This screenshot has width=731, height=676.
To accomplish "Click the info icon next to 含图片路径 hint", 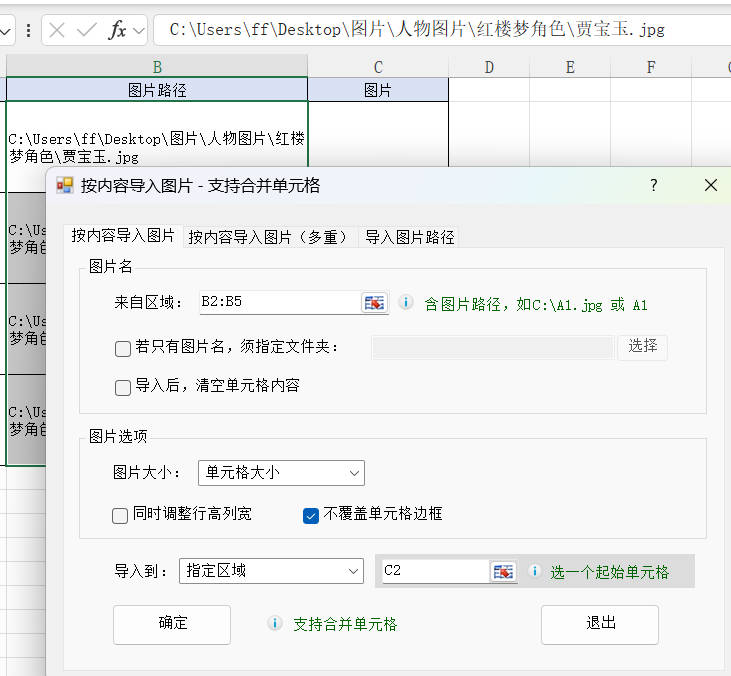I will pos(406,303).
